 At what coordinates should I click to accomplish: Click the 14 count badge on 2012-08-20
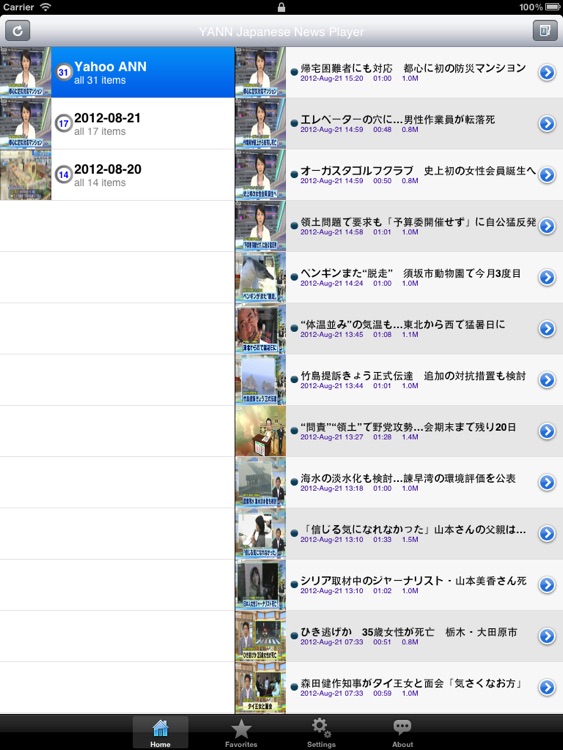63,175
